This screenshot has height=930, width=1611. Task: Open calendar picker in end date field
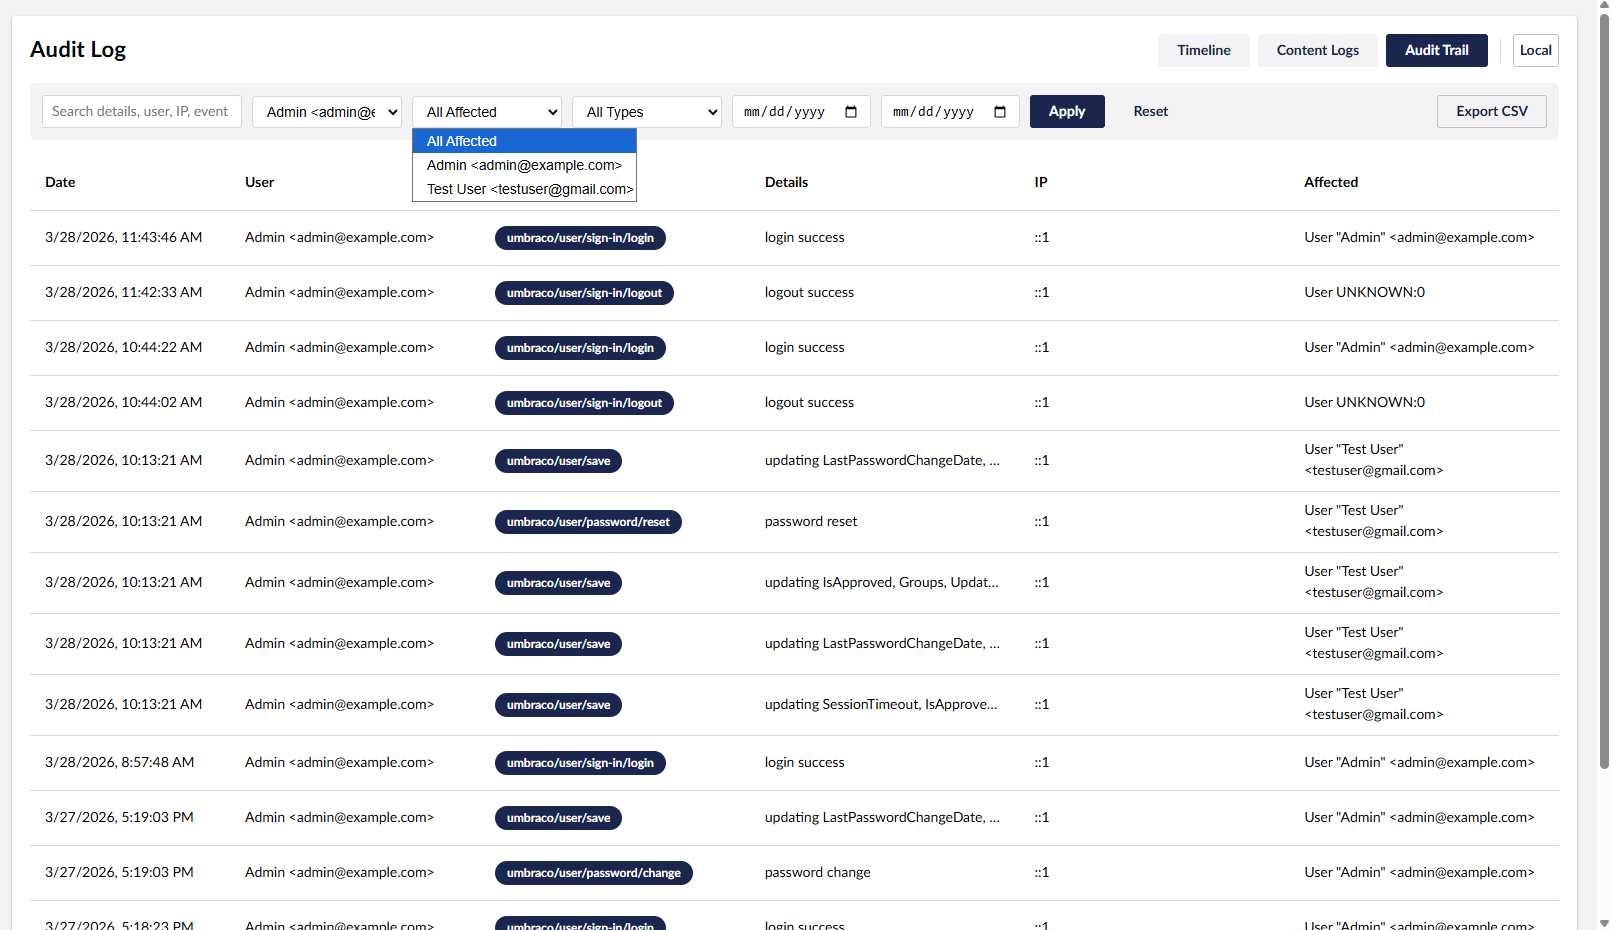(x=1000, y=112)
